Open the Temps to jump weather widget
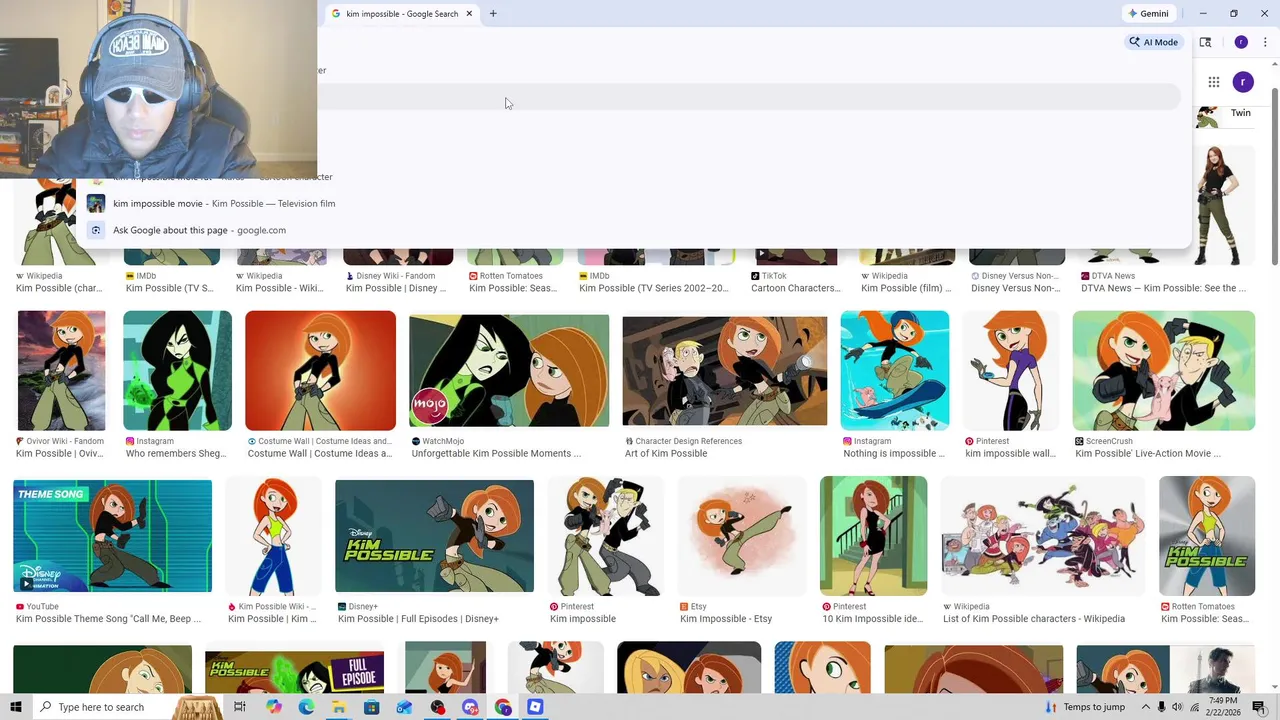 tap(1085, 707)
